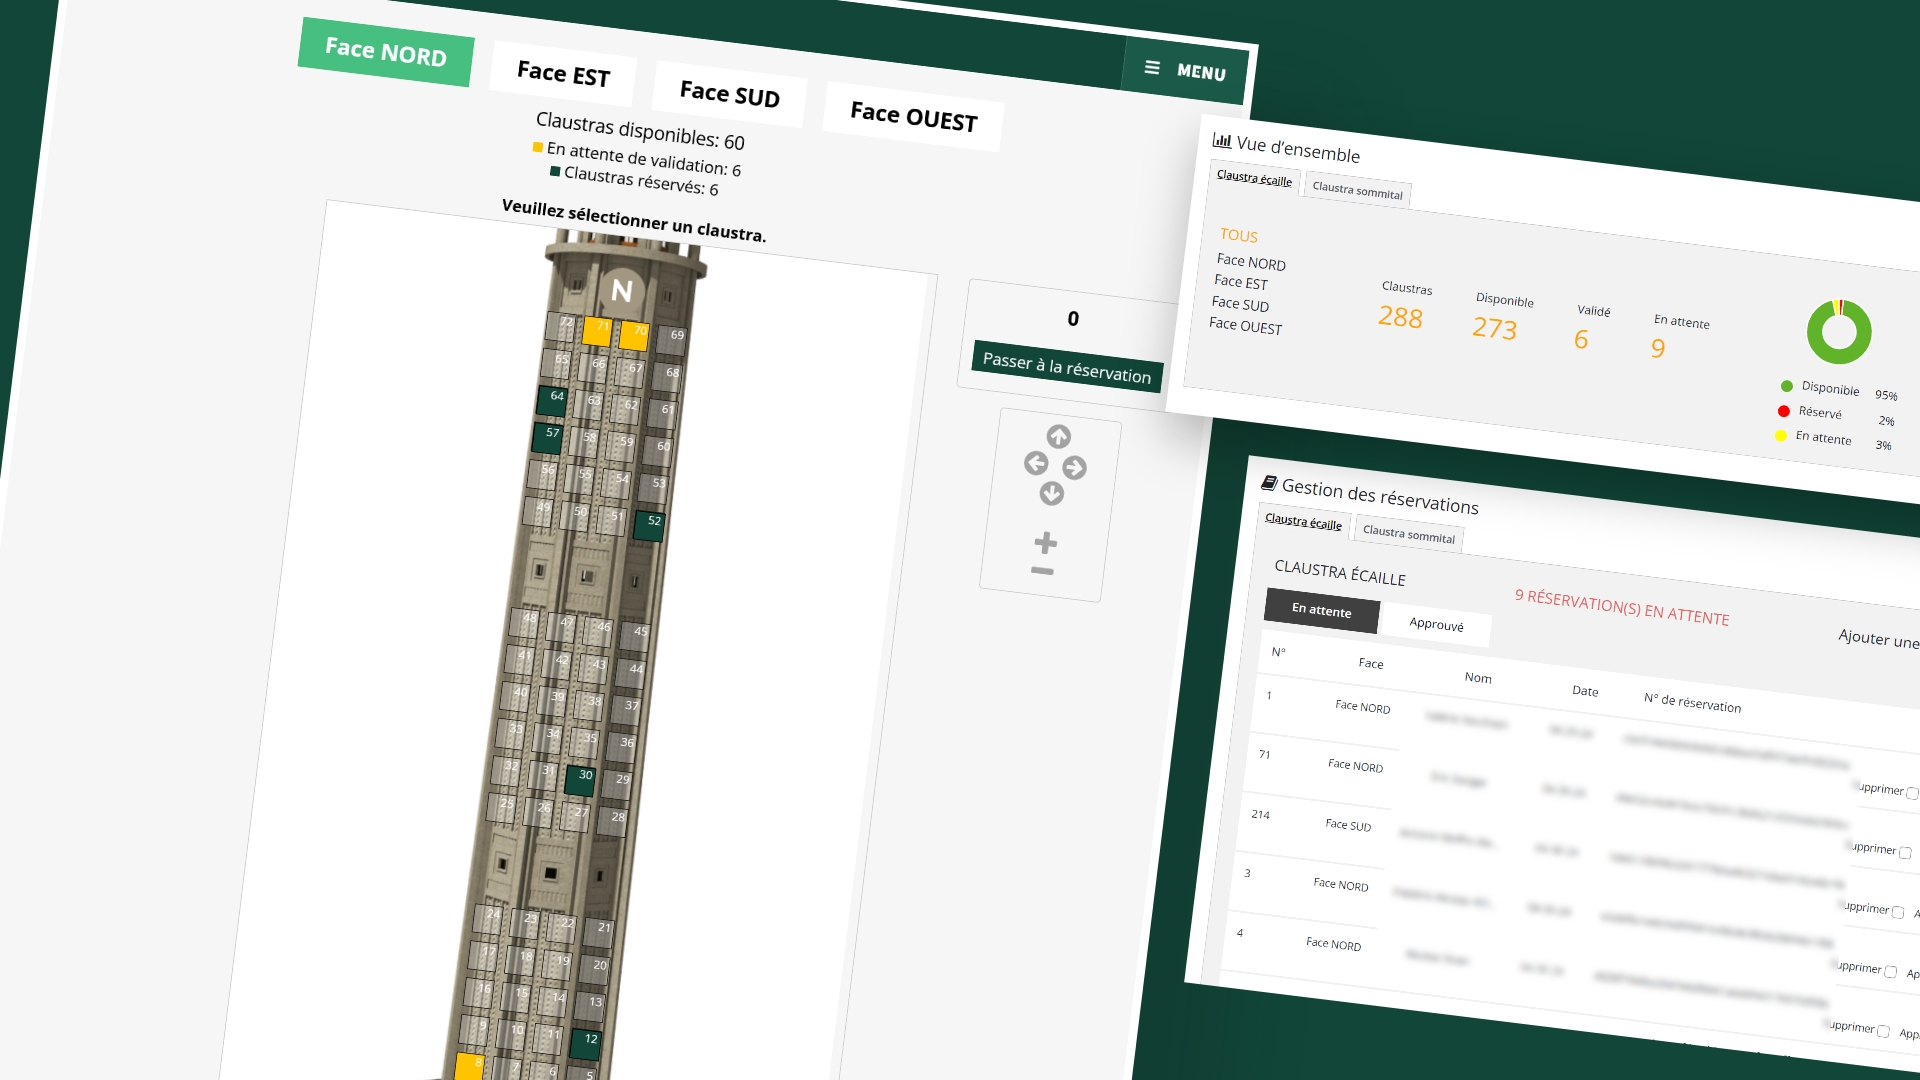The height and width of the screenshot is (1080, 1920).
Task: Open Claustra sommital tab in Gestion des réservations
Action: point(1408,534)
